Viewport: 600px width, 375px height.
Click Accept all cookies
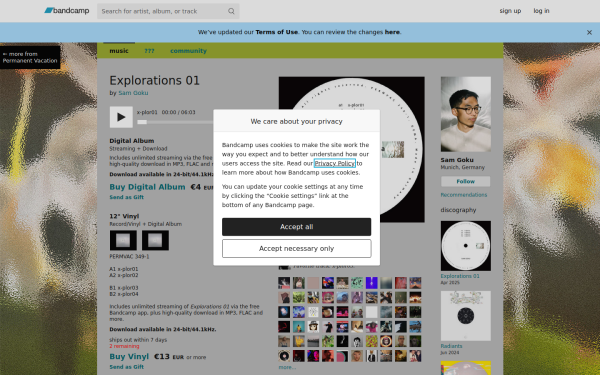(297, 227)
